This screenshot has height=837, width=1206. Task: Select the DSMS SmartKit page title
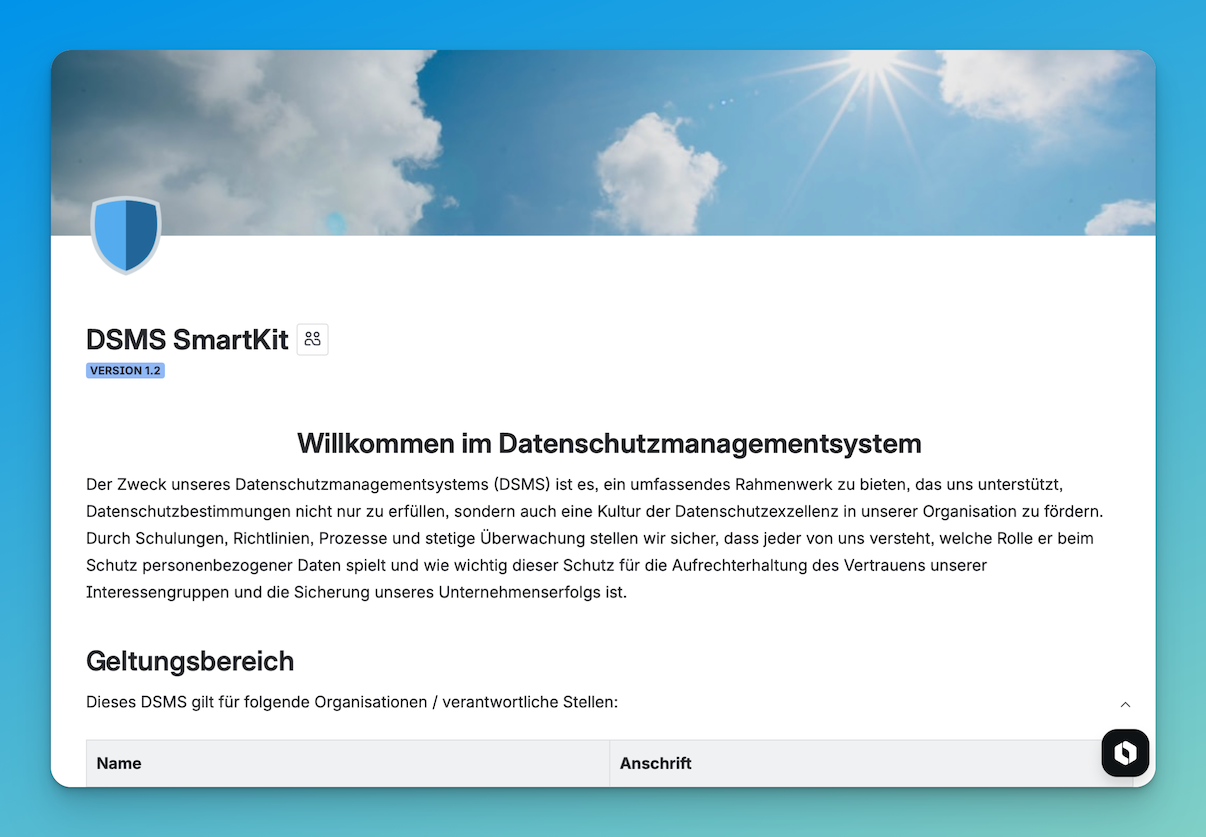coord(186,339)
